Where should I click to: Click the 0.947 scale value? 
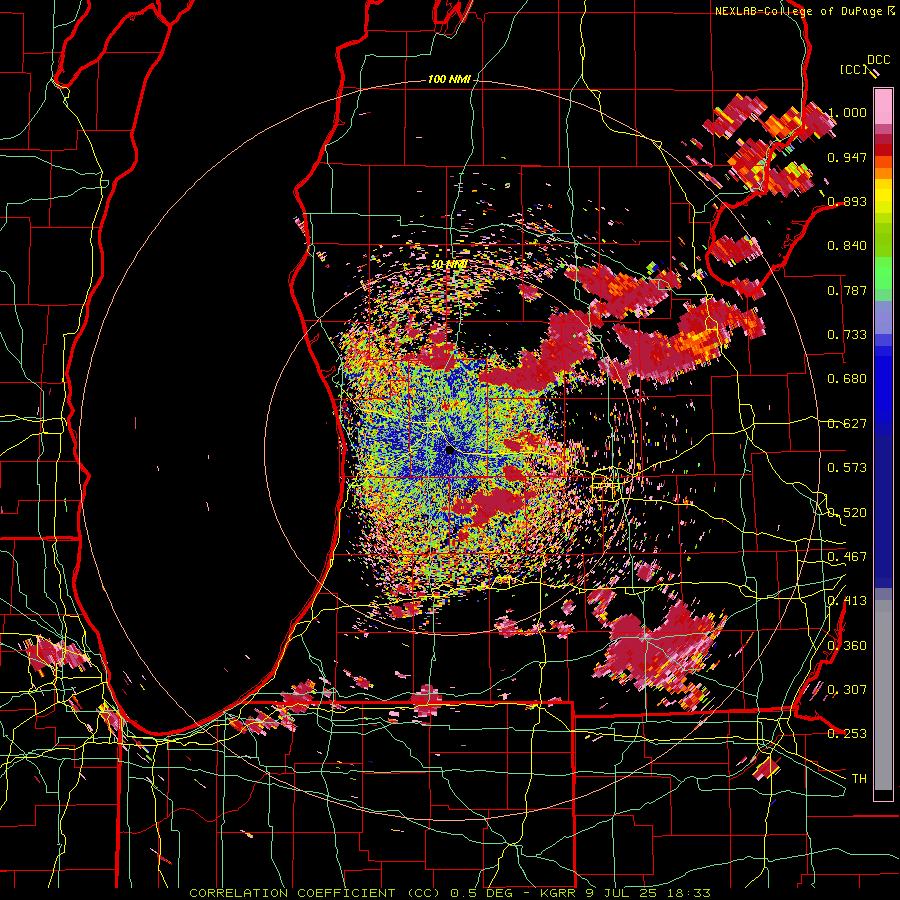click(847, 157)
